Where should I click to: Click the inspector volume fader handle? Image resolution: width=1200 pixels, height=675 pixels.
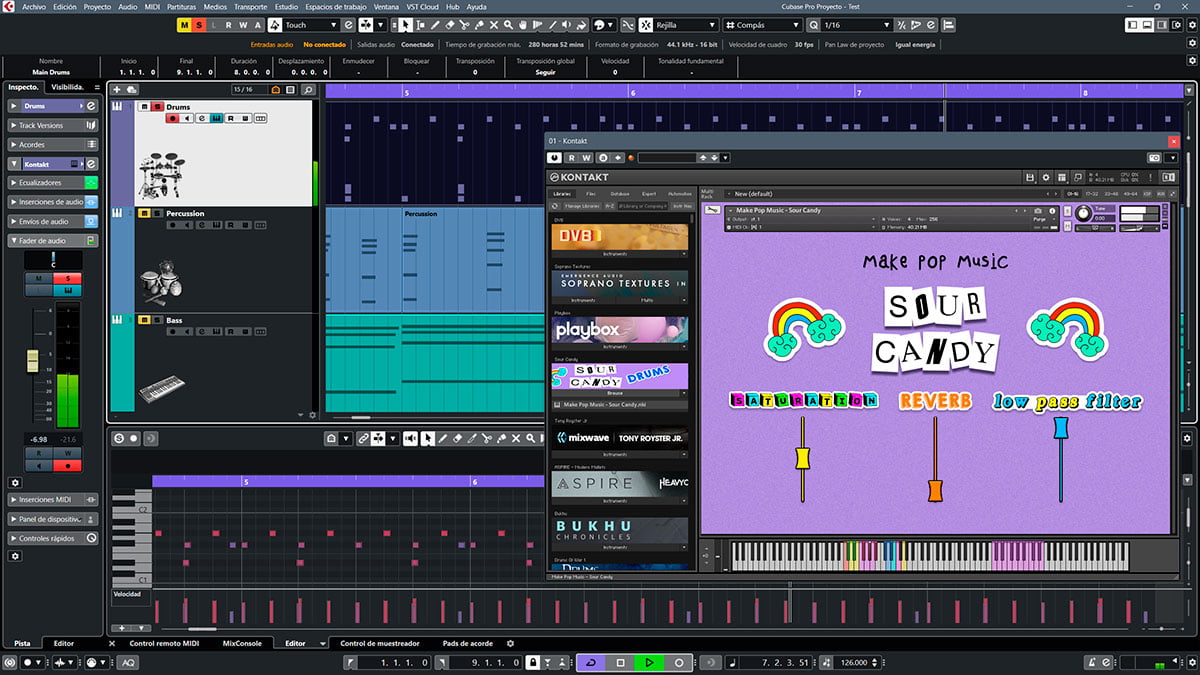31,361
